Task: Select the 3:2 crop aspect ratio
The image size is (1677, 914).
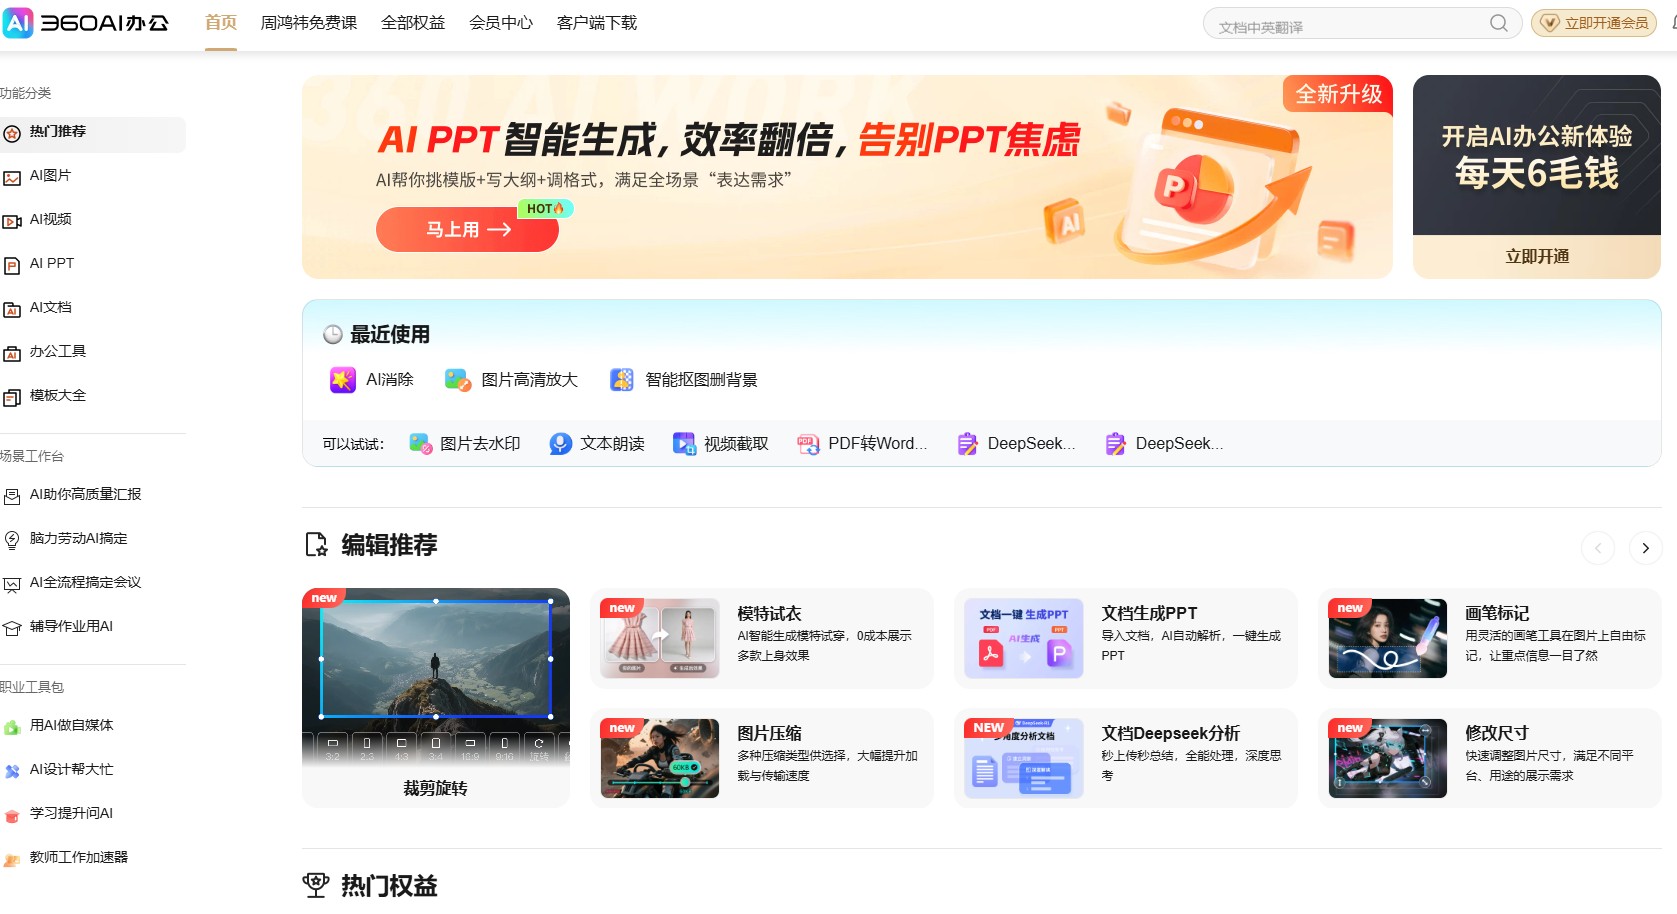Action: [333, 748]
